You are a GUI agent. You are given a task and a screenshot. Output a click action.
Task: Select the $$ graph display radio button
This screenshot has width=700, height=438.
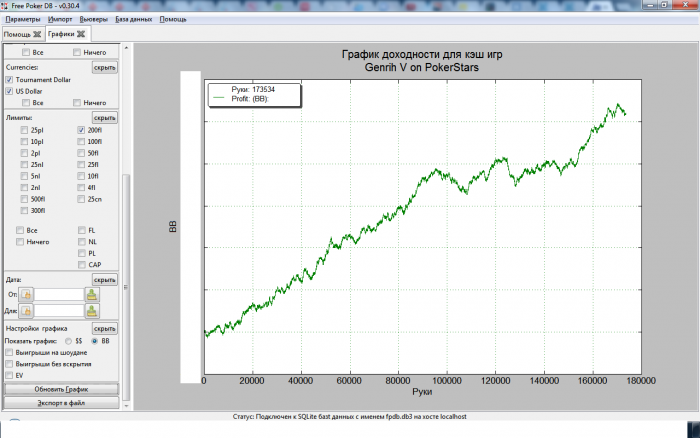tap(68, 341)
